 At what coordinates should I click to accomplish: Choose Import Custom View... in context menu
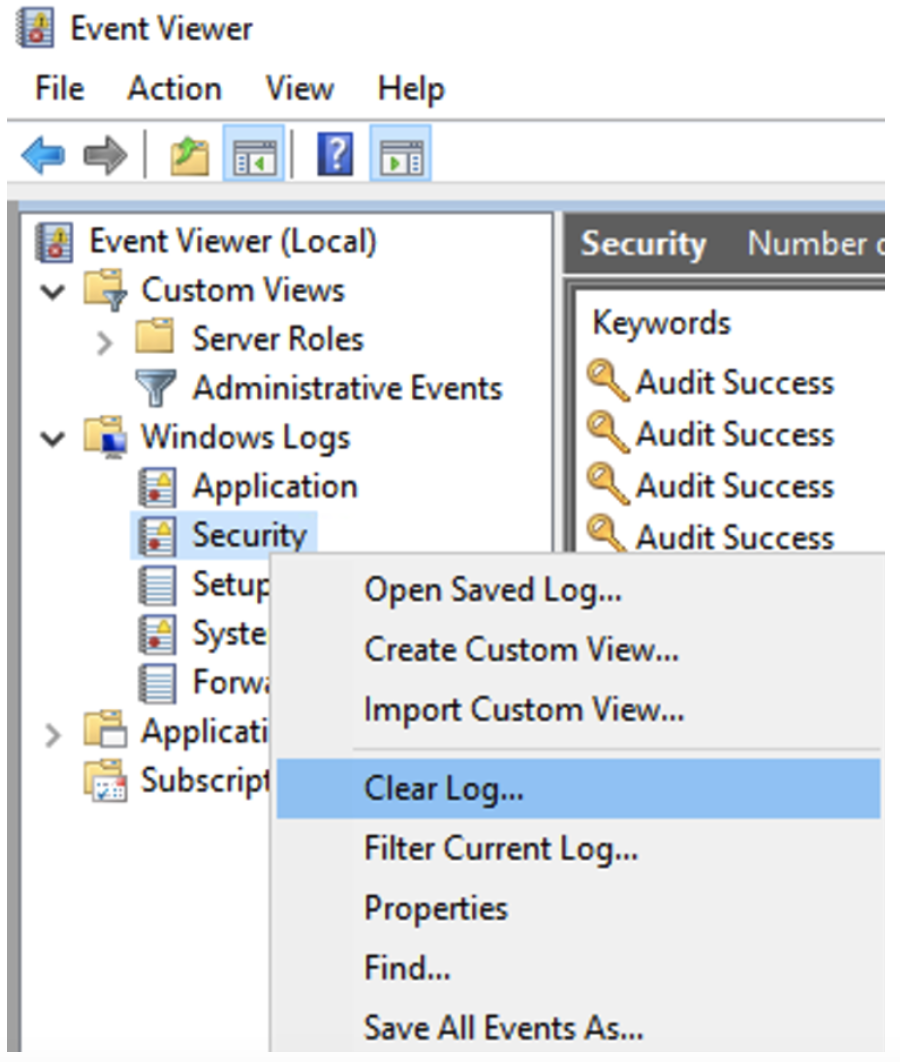[x=578, y=709]
